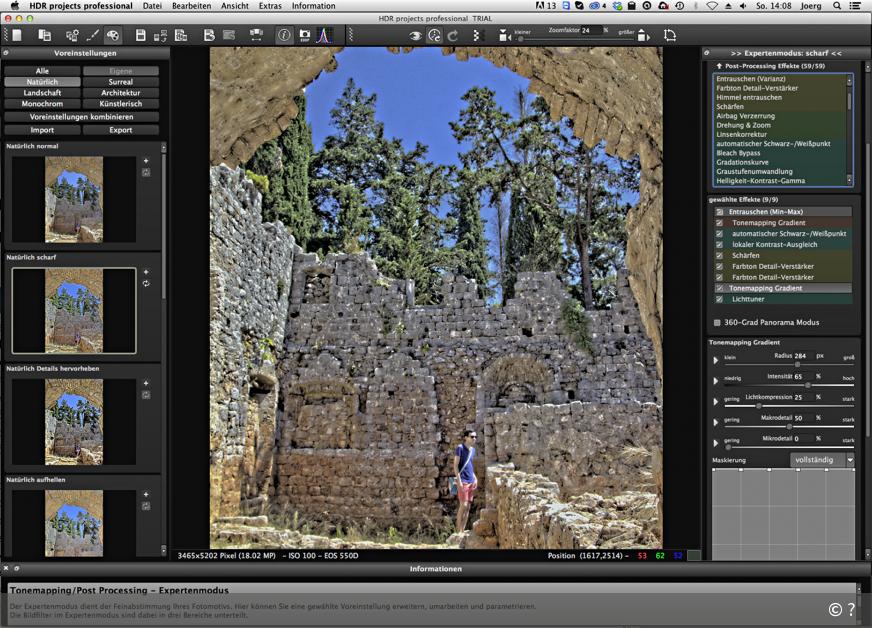Open macOS Spotlight search icon
The width and height of the screenshot is (872, 628).
(x=837, y=6)
